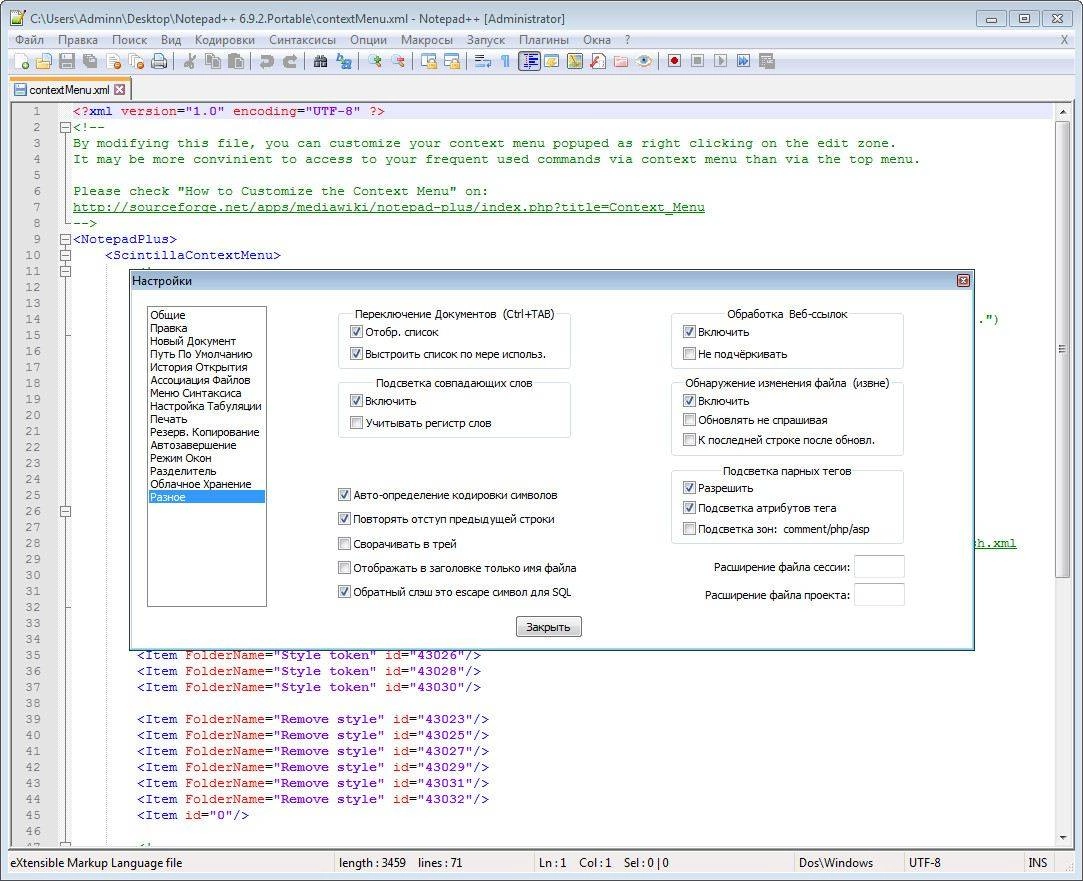
Task: Collapse ScintillaContextMenu fold on line 10
Action: click(x=65, y=255)
